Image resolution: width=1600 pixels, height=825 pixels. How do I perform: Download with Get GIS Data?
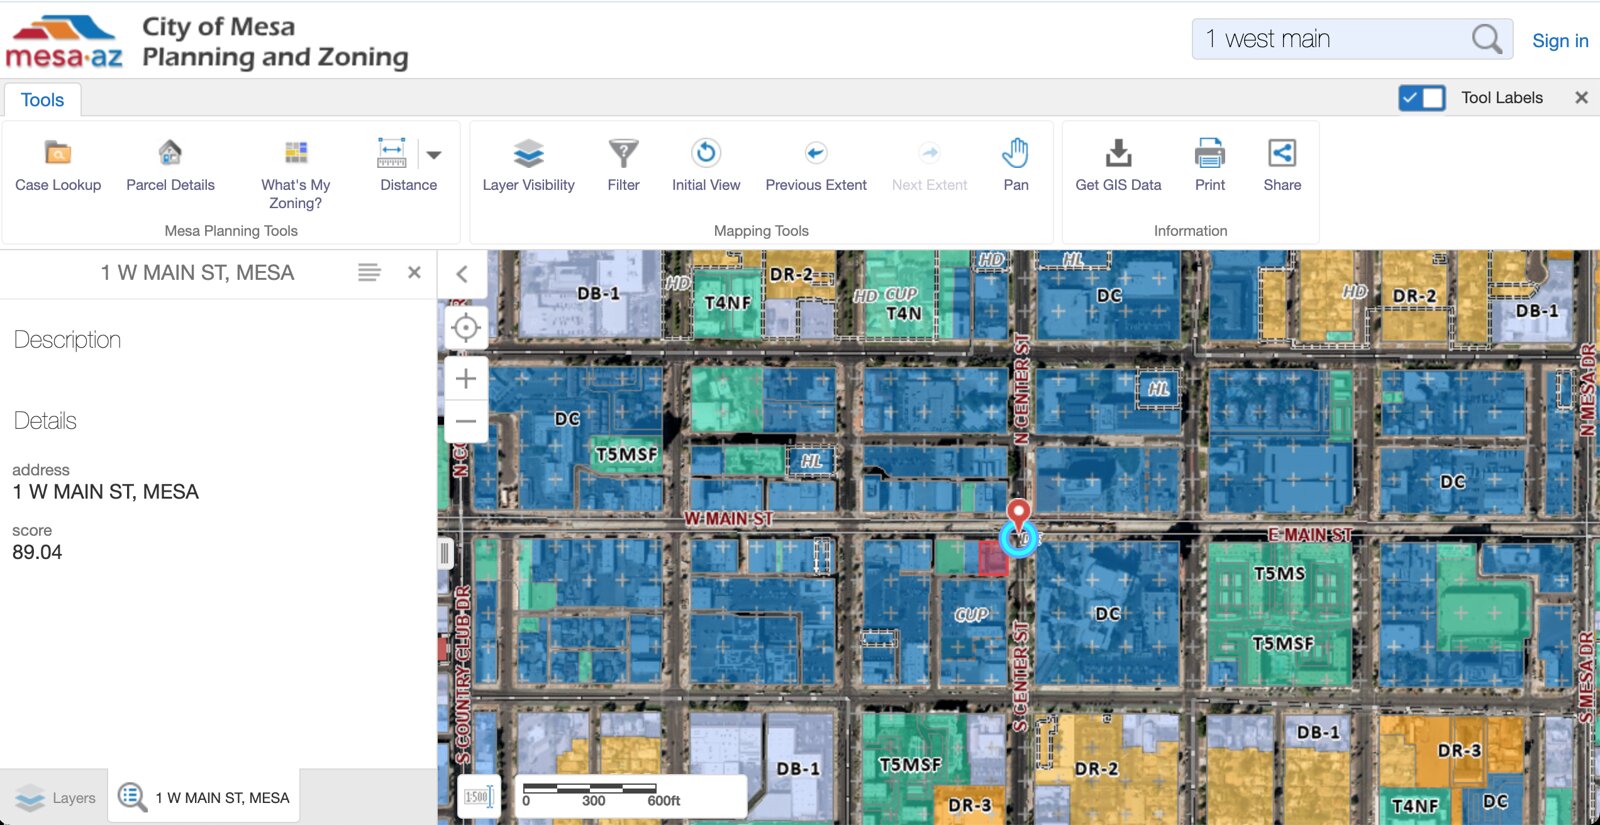tap(1118, 166)
